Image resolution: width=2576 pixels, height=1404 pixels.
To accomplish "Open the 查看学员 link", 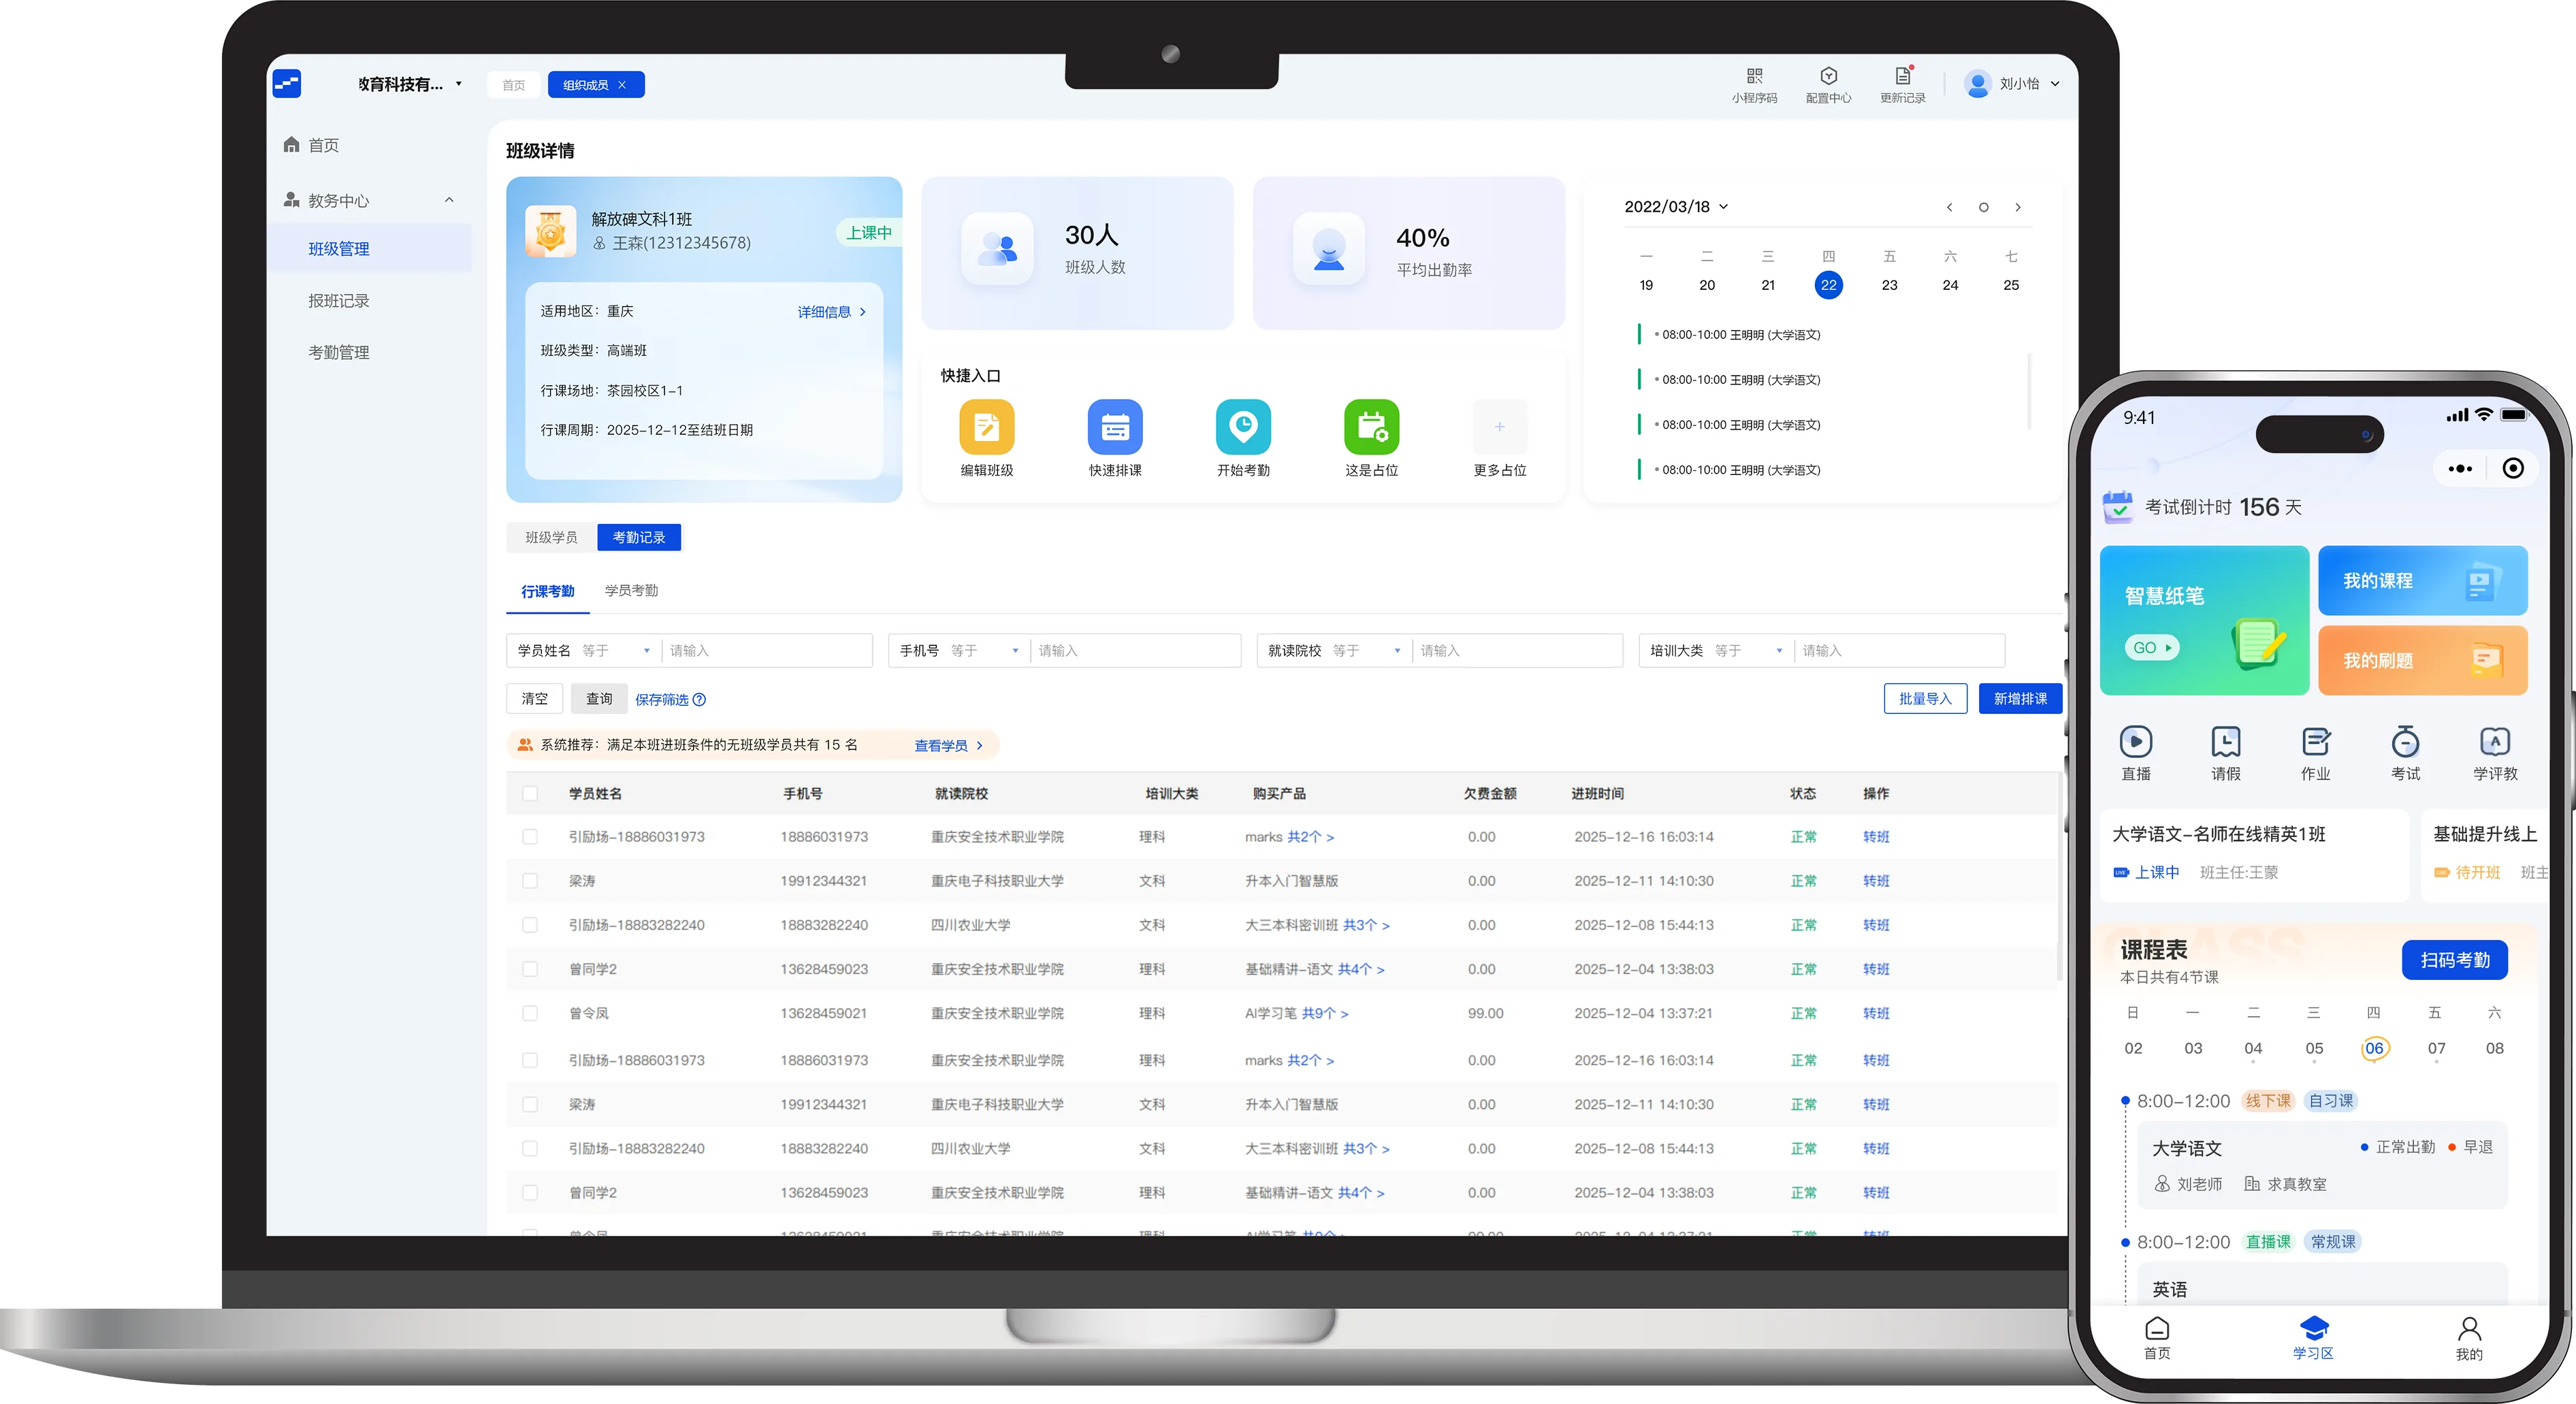I will (948, 745).
